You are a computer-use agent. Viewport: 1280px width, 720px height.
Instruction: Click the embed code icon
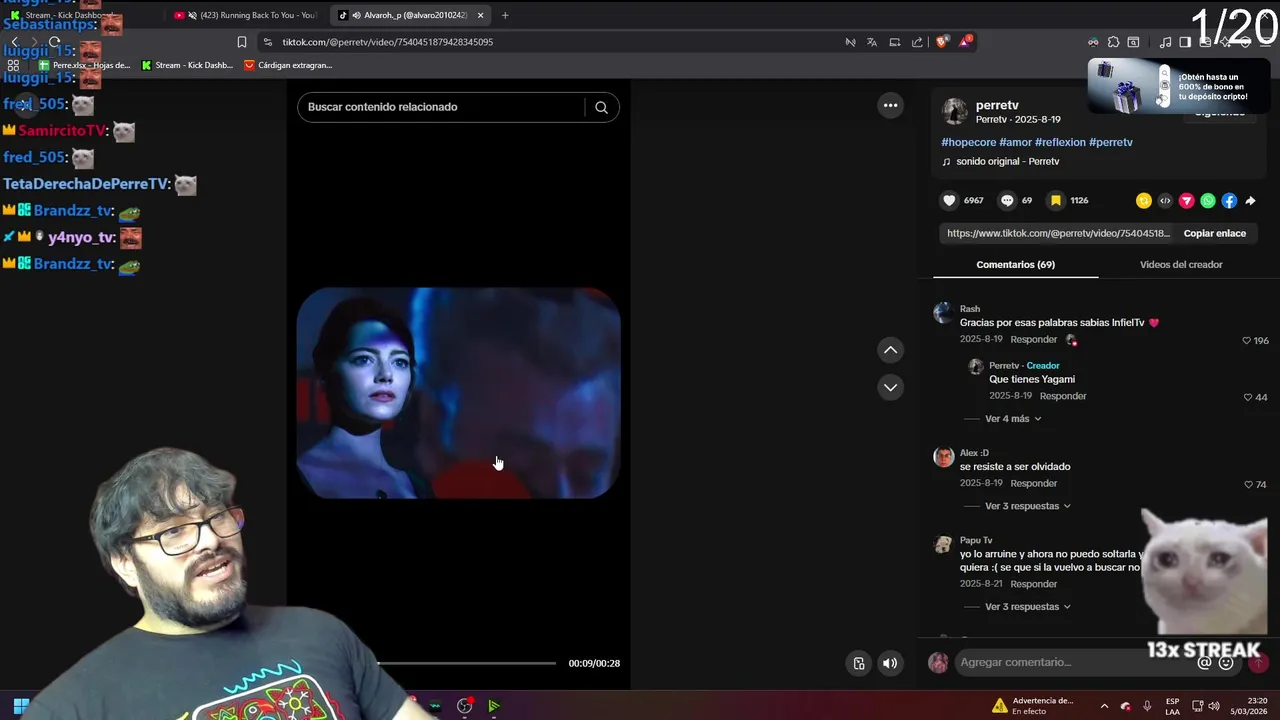[1165, 201]
